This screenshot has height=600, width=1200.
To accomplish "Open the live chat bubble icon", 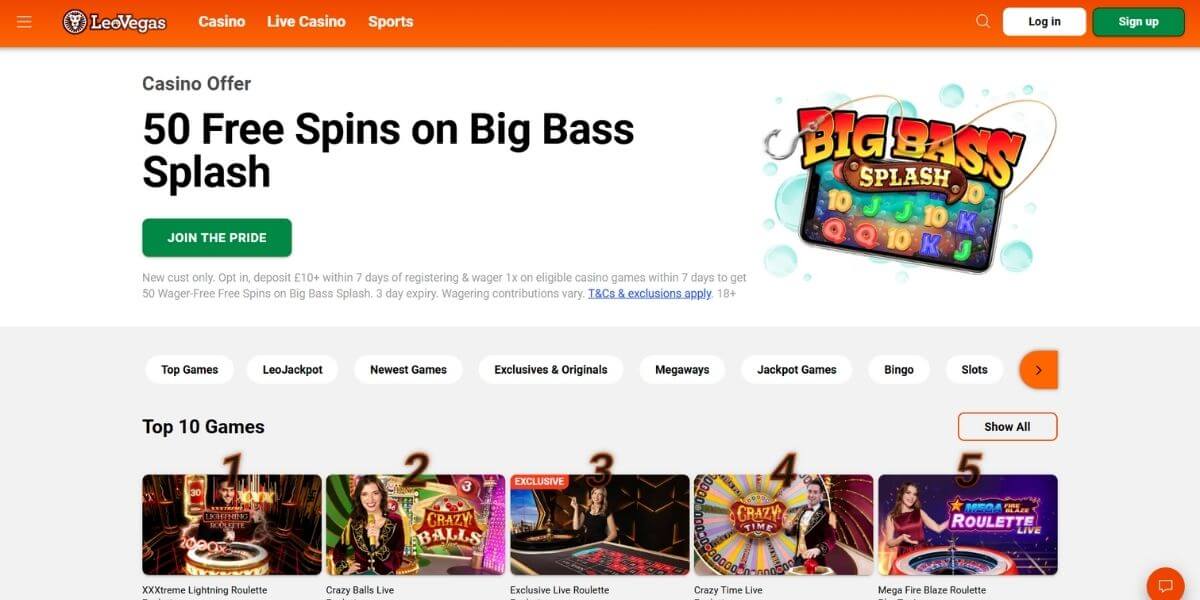I will [1165, 585].
